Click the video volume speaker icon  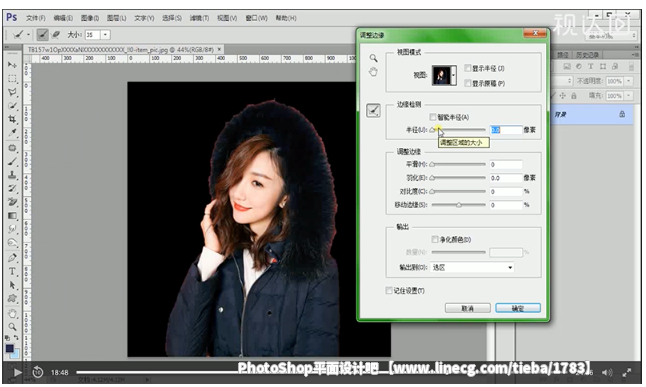pos(607,373)
